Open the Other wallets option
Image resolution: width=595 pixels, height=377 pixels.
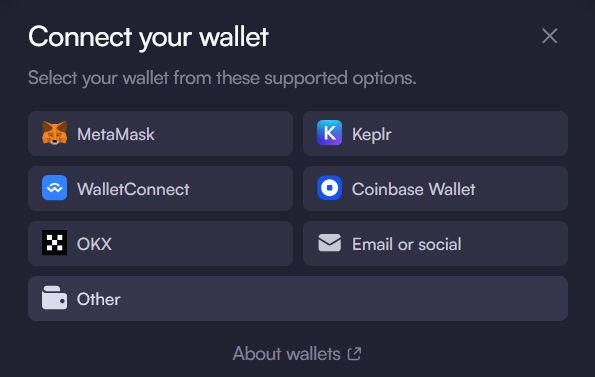click(x=298, y=298)
